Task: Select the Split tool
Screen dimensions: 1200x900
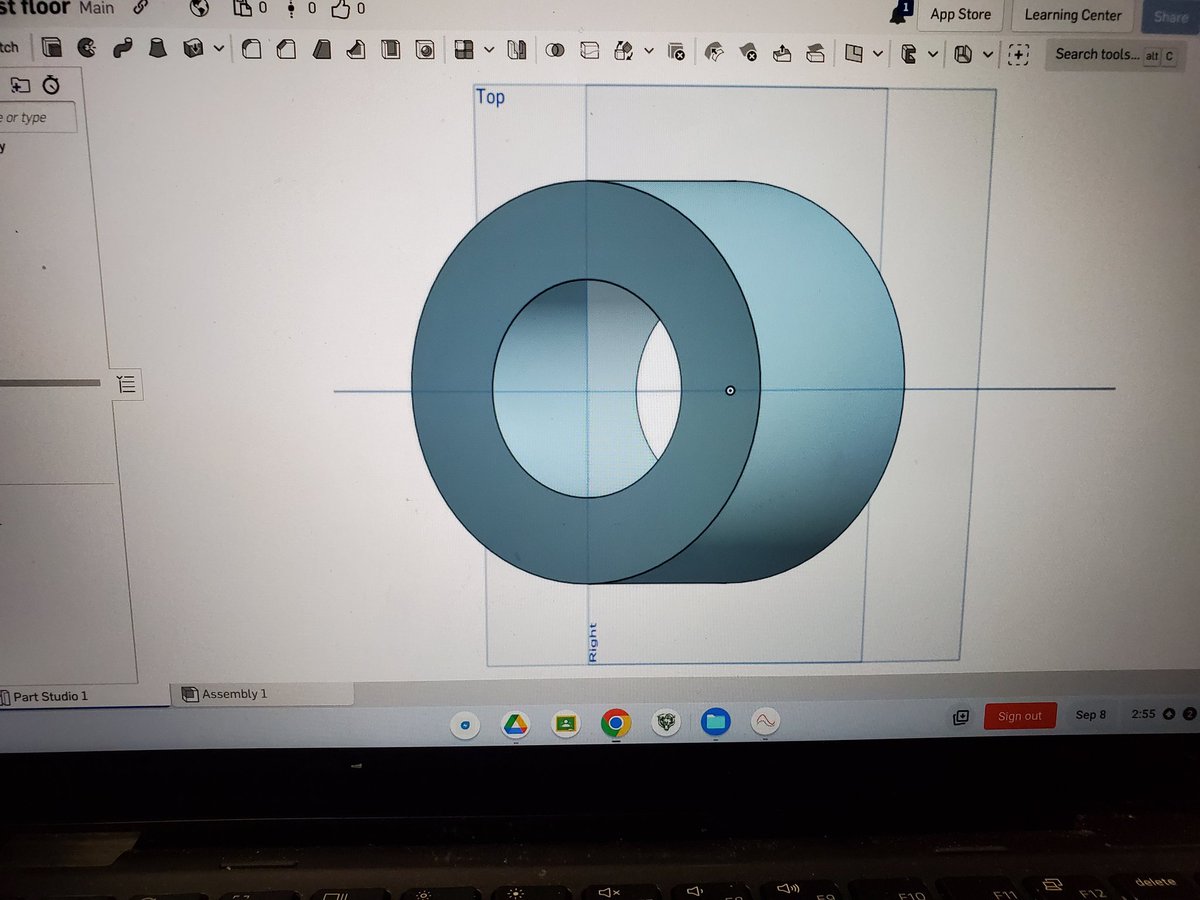Action: 590,50
